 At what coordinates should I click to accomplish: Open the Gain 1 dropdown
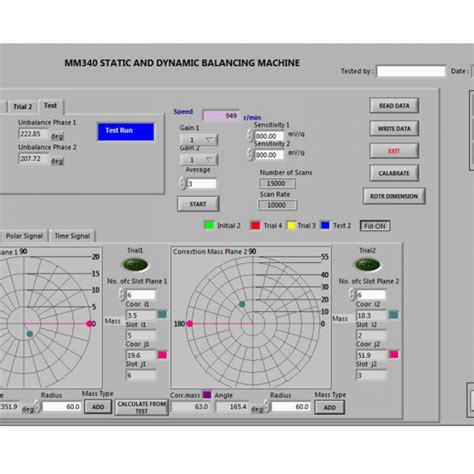click(x=199, y=140)
